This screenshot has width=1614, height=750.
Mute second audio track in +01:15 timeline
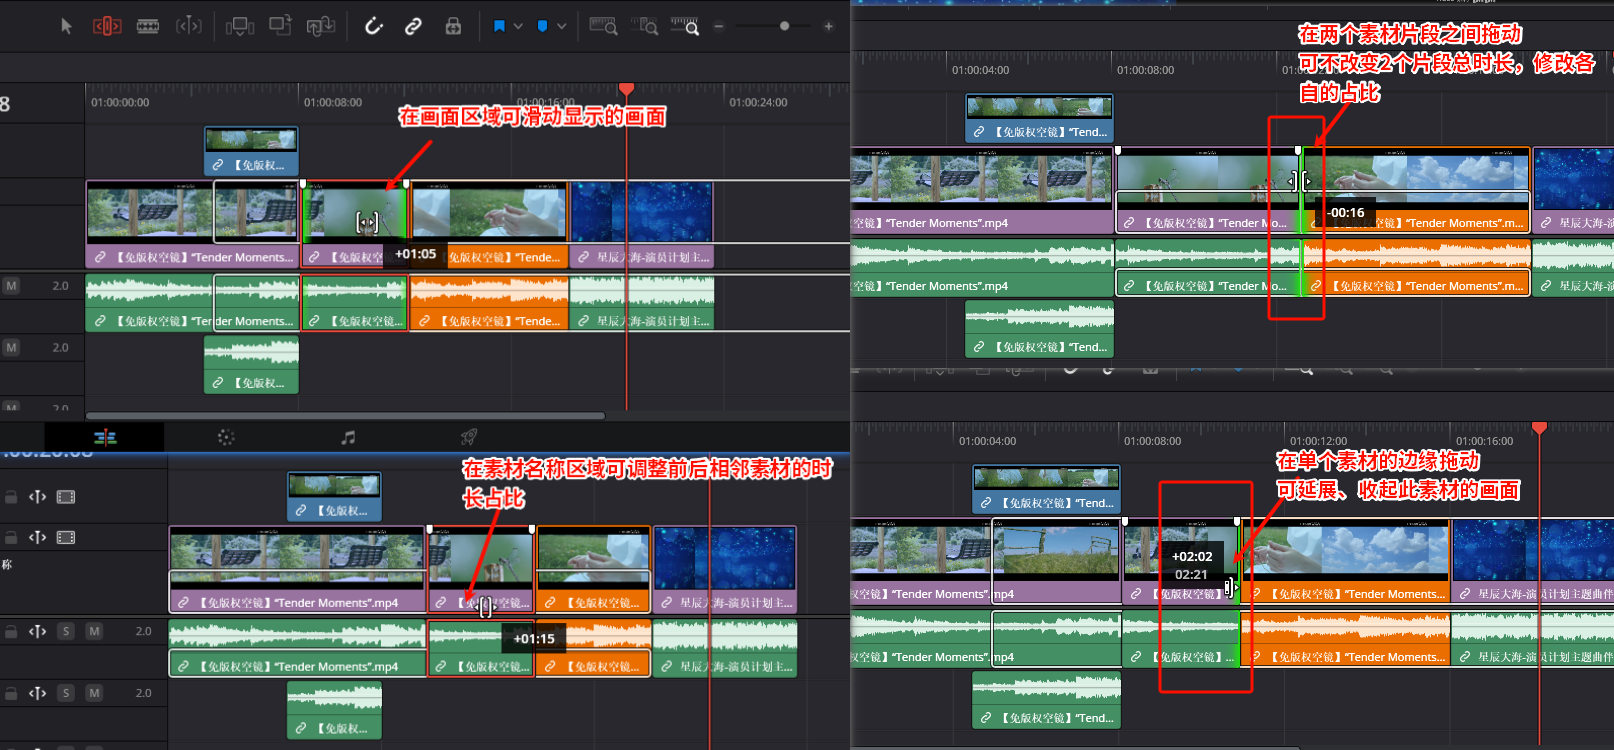[x=94, y=692]
